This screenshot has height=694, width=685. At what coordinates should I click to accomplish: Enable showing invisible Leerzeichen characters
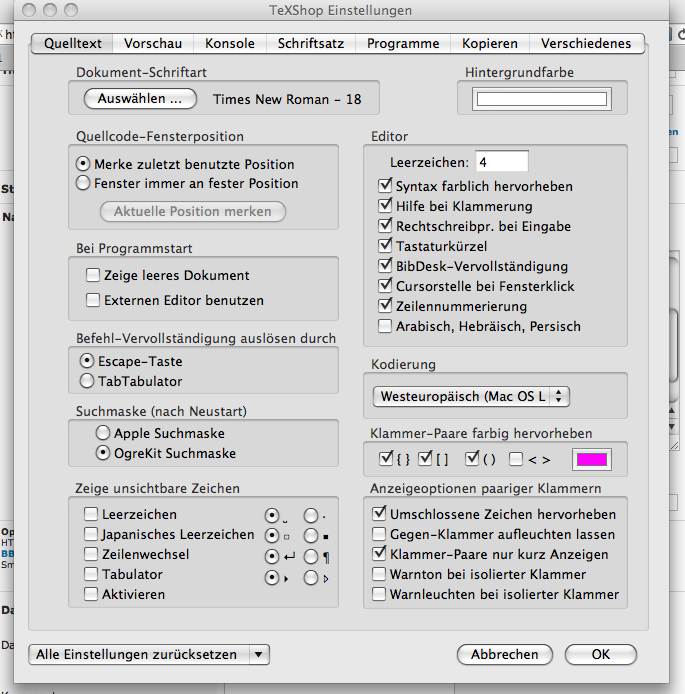coord(91,514)
